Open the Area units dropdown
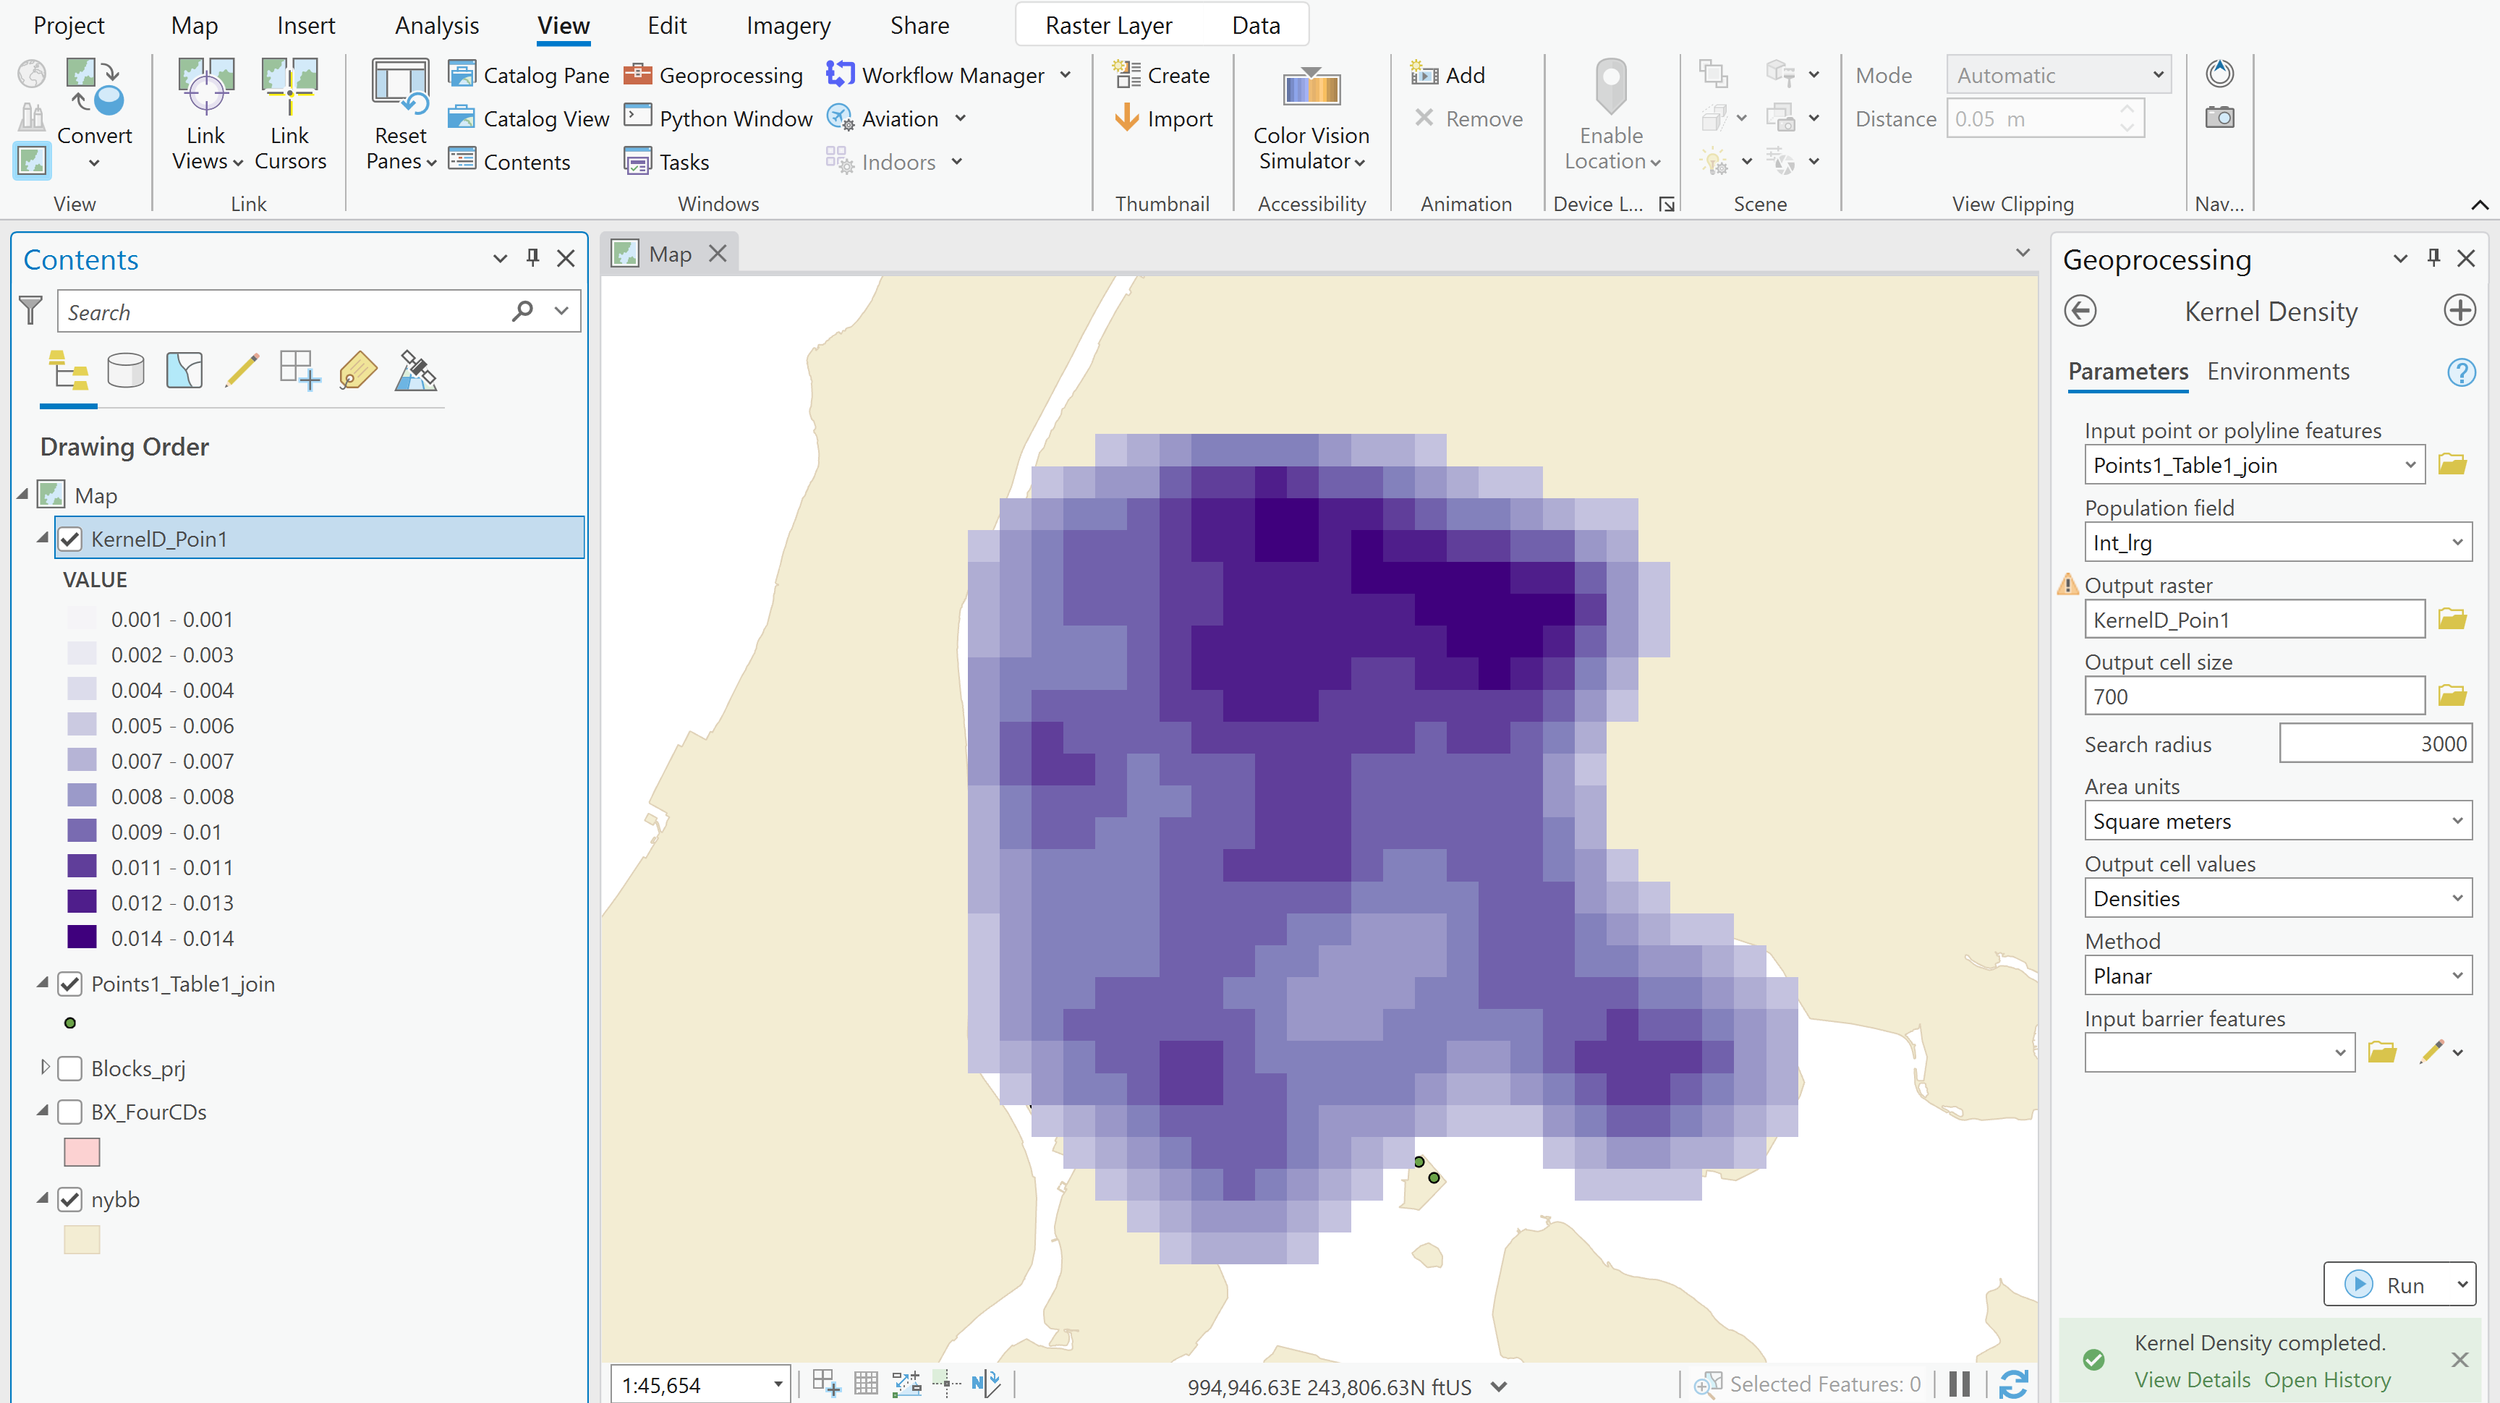Screen dimensions: 2500x1403 click(x=2459, y=820)
